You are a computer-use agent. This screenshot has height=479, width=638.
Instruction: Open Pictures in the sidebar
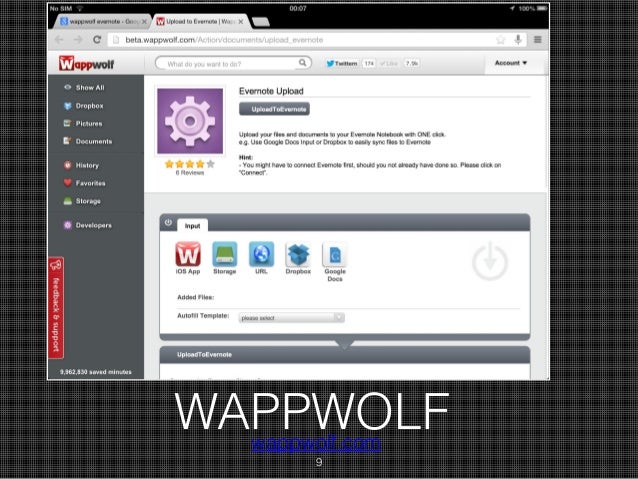click(83, 123)
